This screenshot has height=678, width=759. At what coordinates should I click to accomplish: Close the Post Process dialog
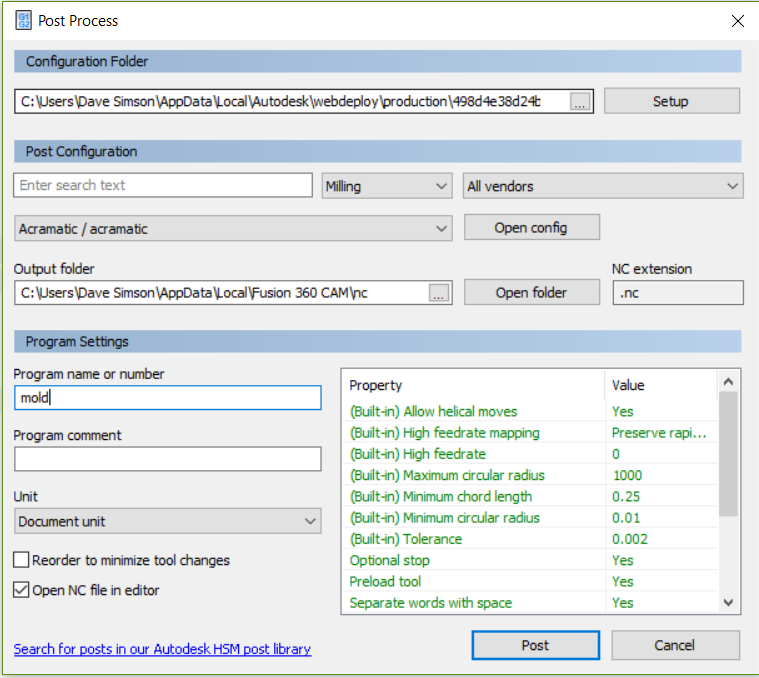737,20
